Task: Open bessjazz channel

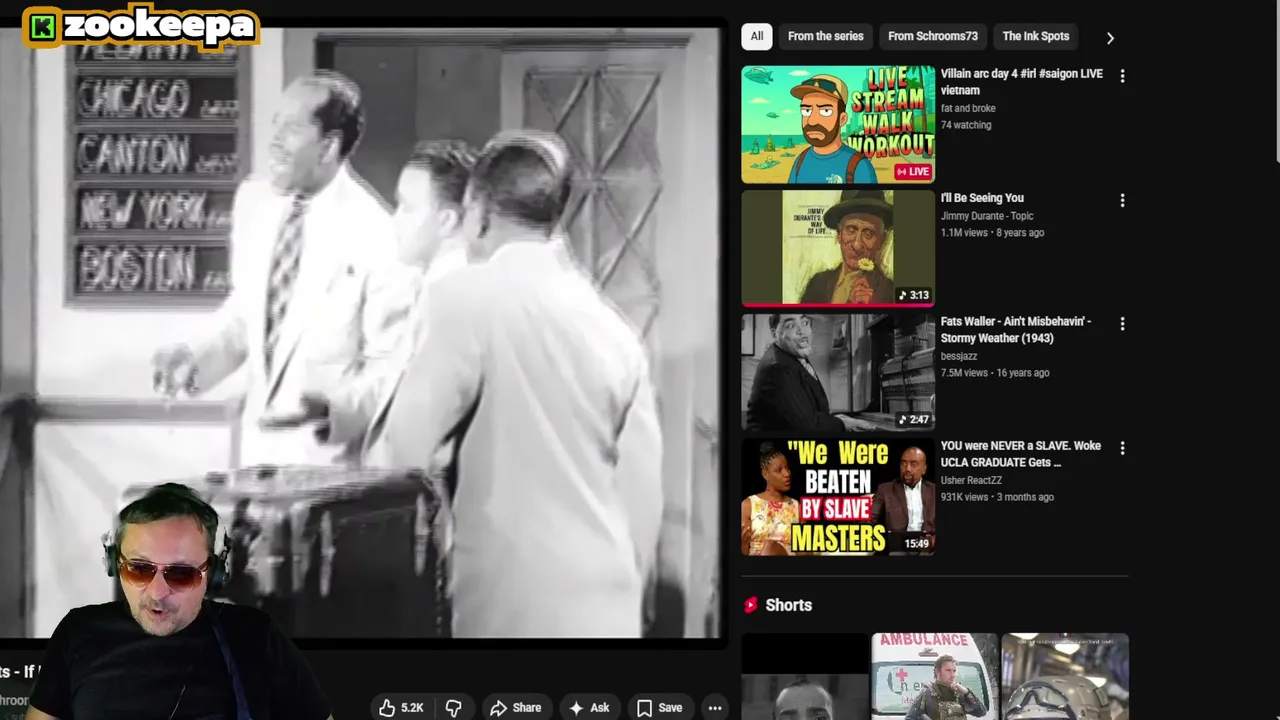Action: click(x=959, y=356)
